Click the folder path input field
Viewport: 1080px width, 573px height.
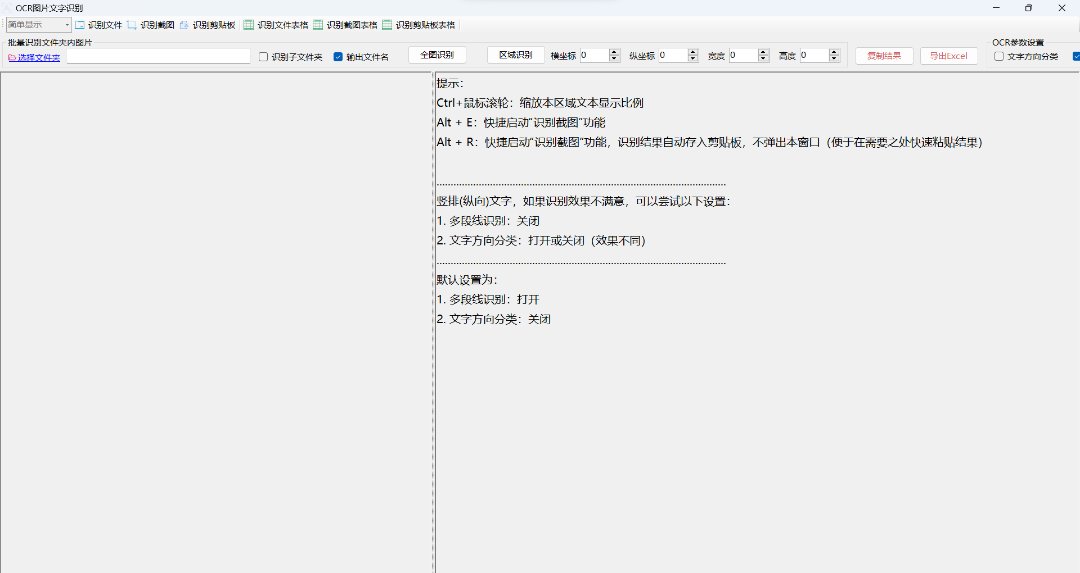click(x=158, y=57)
